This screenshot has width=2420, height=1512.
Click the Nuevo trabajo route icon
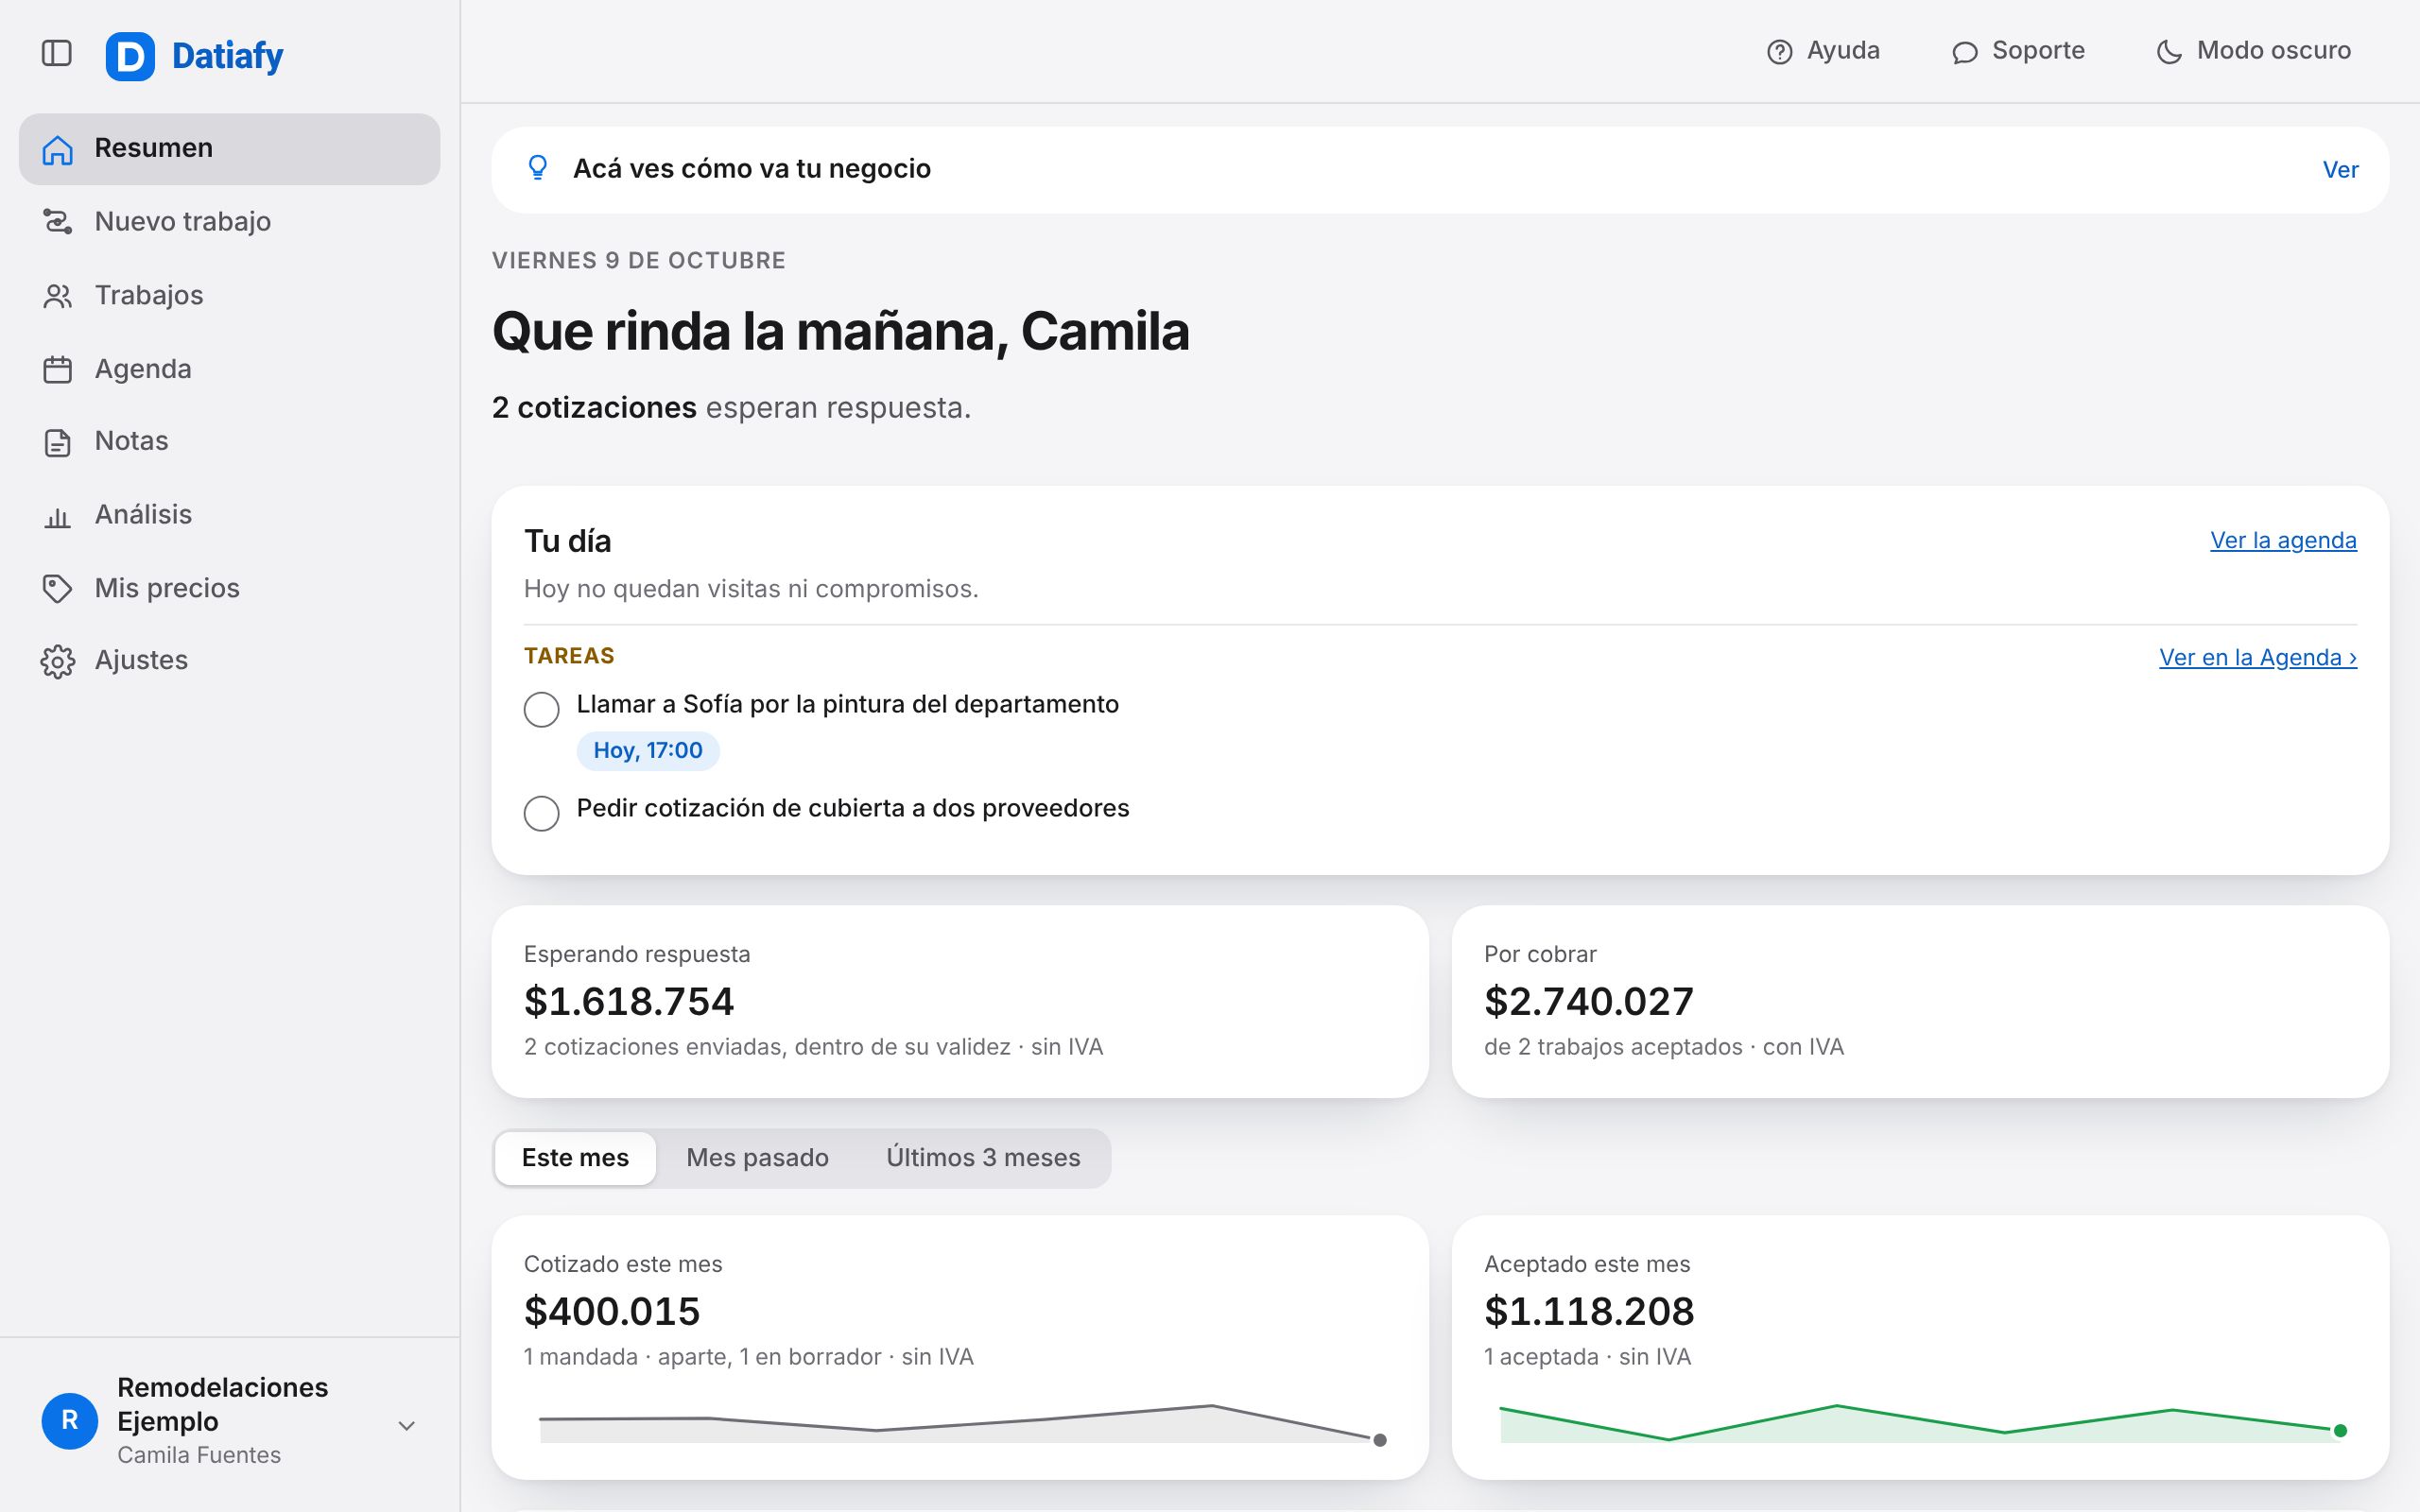click(x=57, y=222)
